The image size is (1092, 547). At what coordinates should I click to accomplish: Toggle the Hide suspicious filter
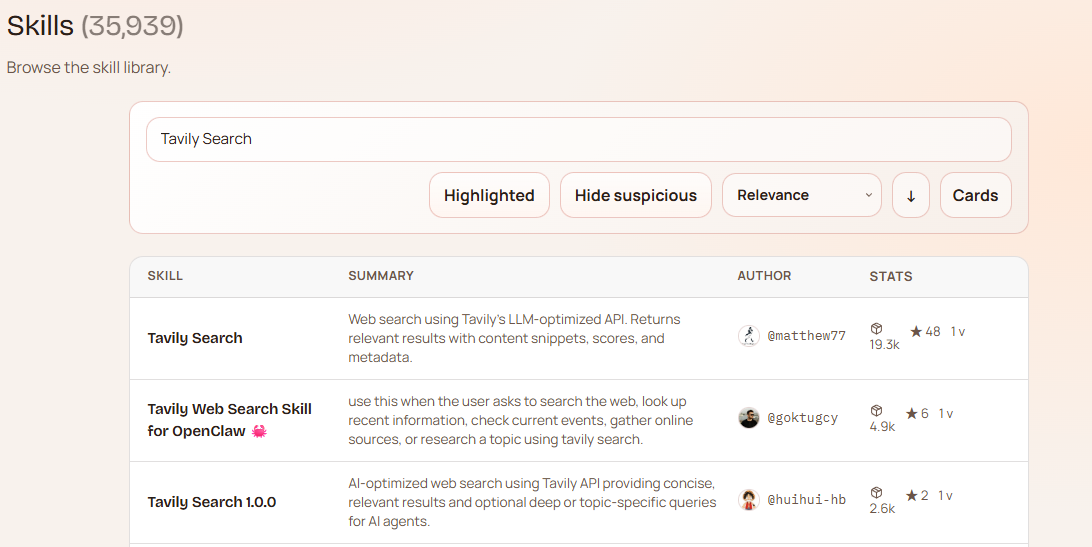click(x=636, y=195)
